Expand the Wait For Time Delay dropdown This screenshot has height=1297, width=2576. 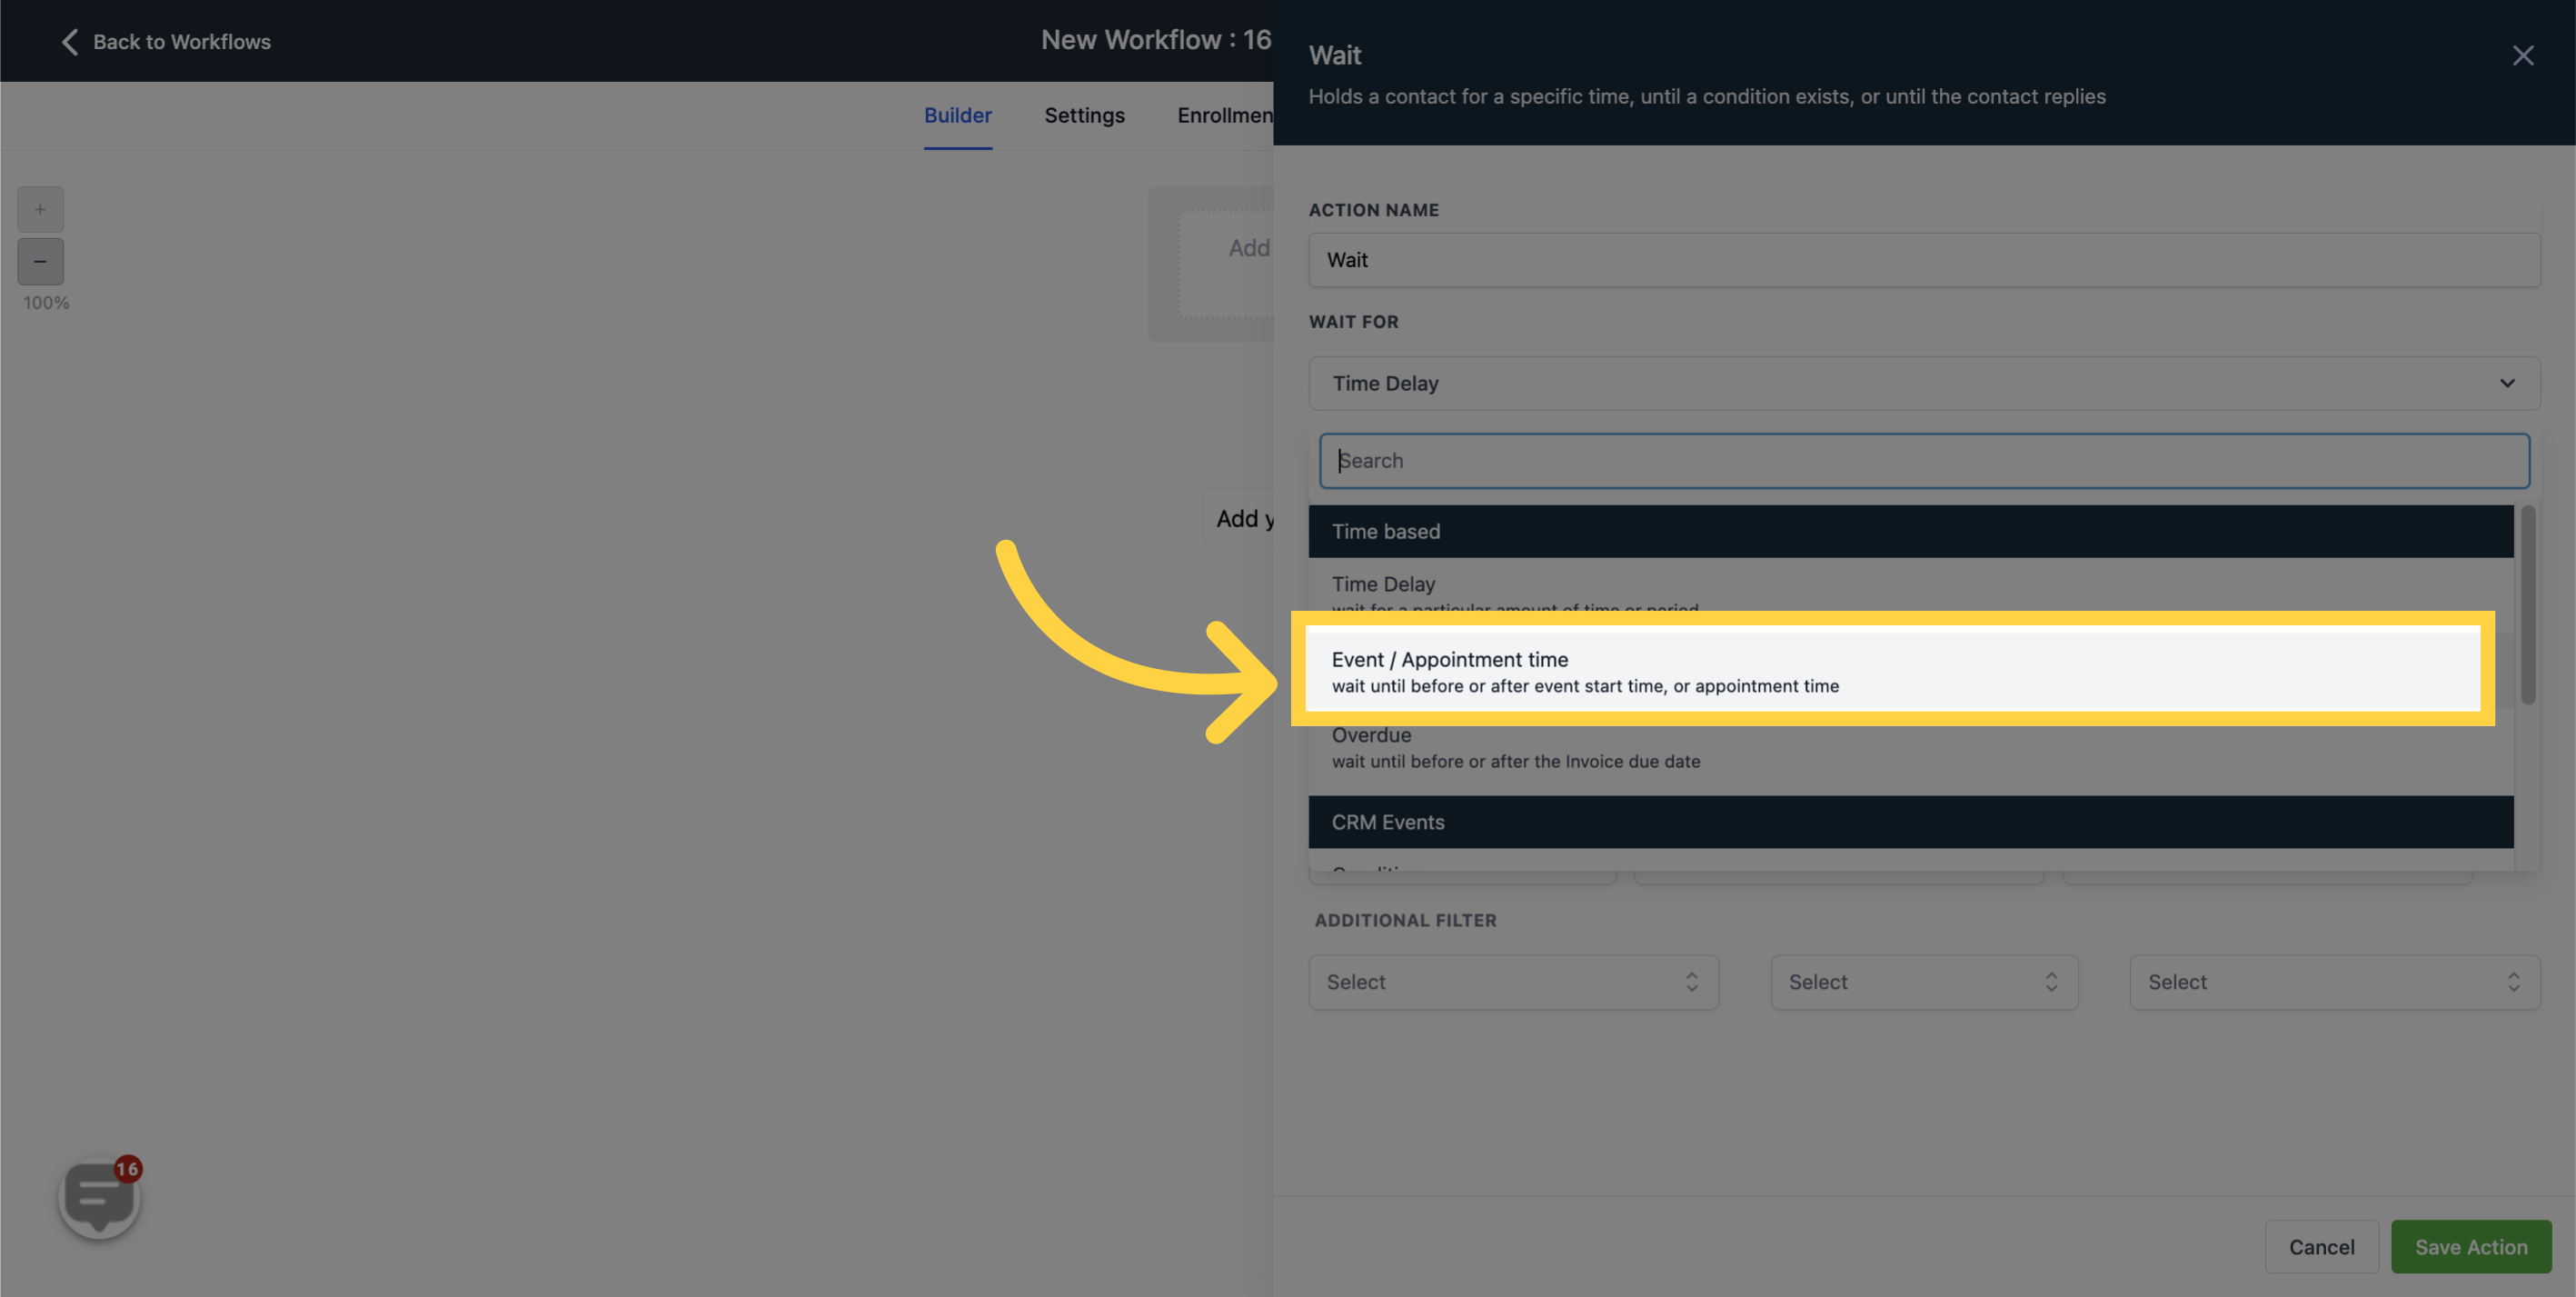tap(1923, 383)
